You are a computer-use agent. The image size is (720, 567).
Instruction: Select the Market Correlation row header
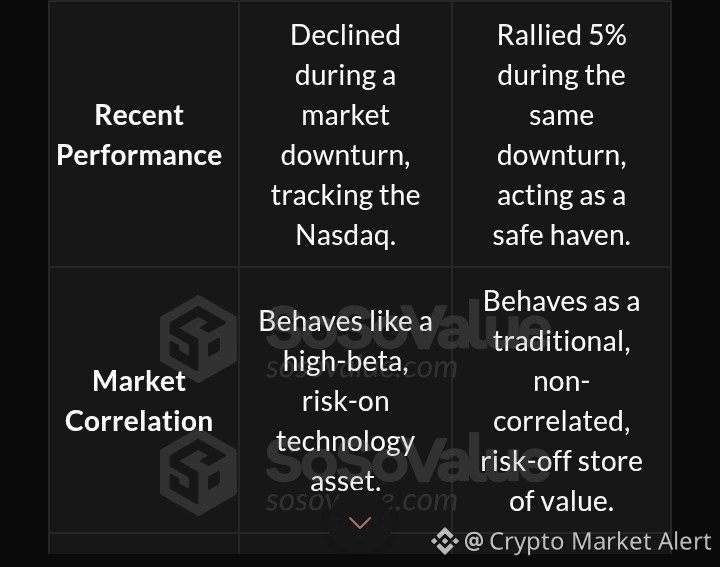(139, 400)
